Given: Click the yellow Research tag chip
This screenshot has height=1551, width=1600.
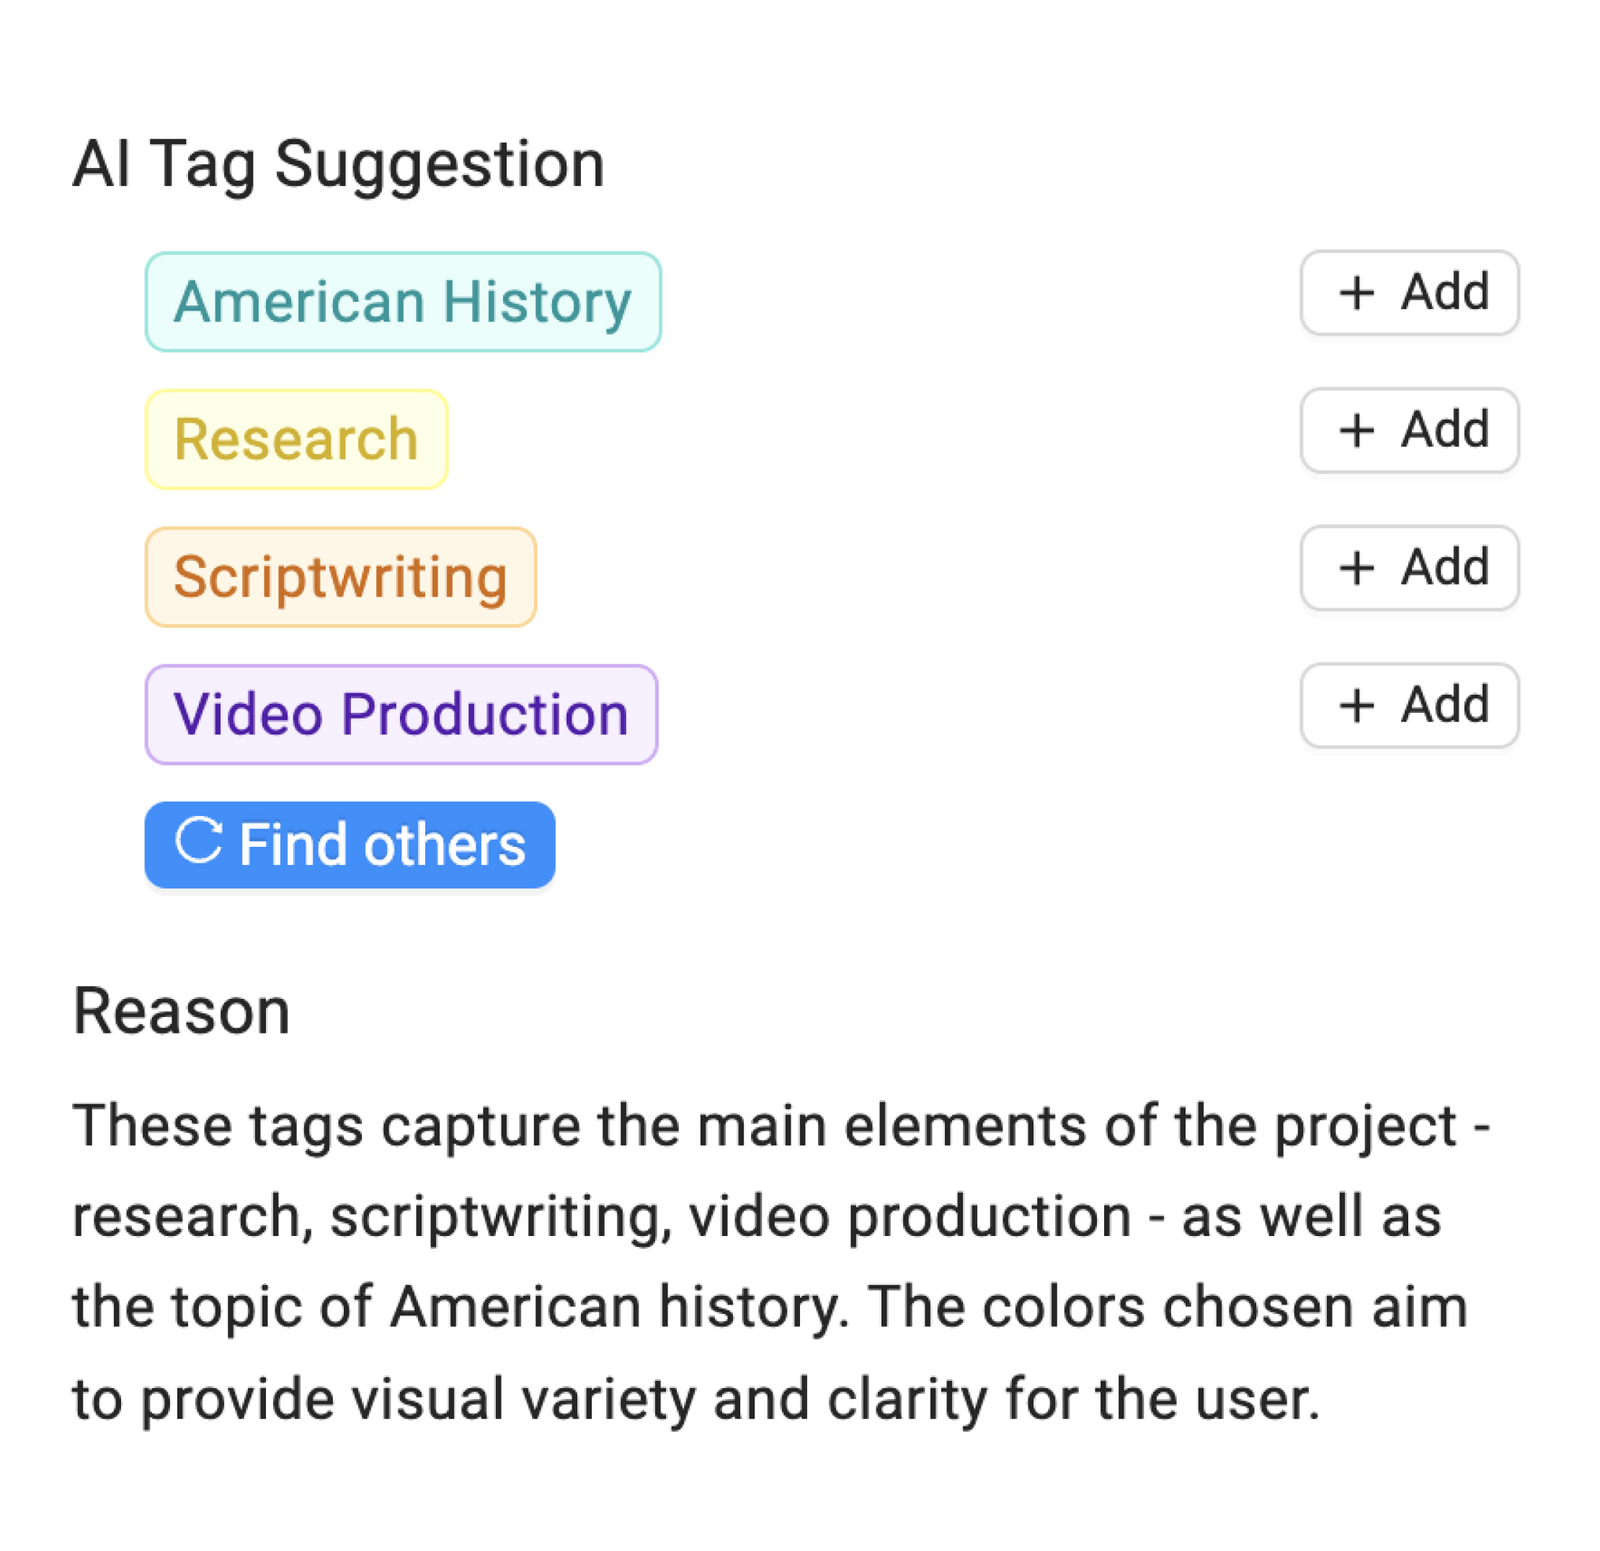Looking at the screenshot, I should 296,439.
